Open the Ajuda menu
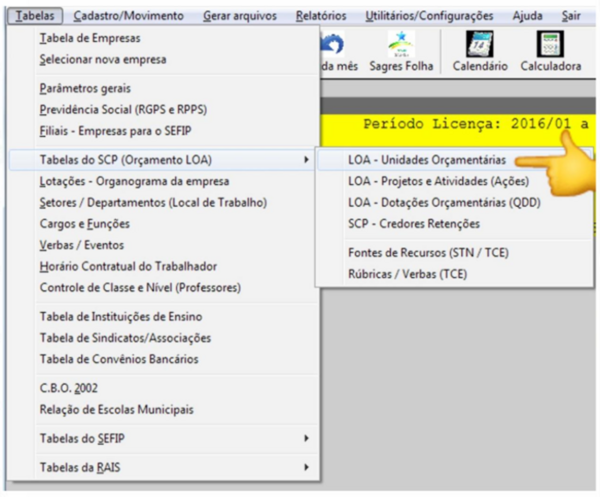 click(527, 16)
